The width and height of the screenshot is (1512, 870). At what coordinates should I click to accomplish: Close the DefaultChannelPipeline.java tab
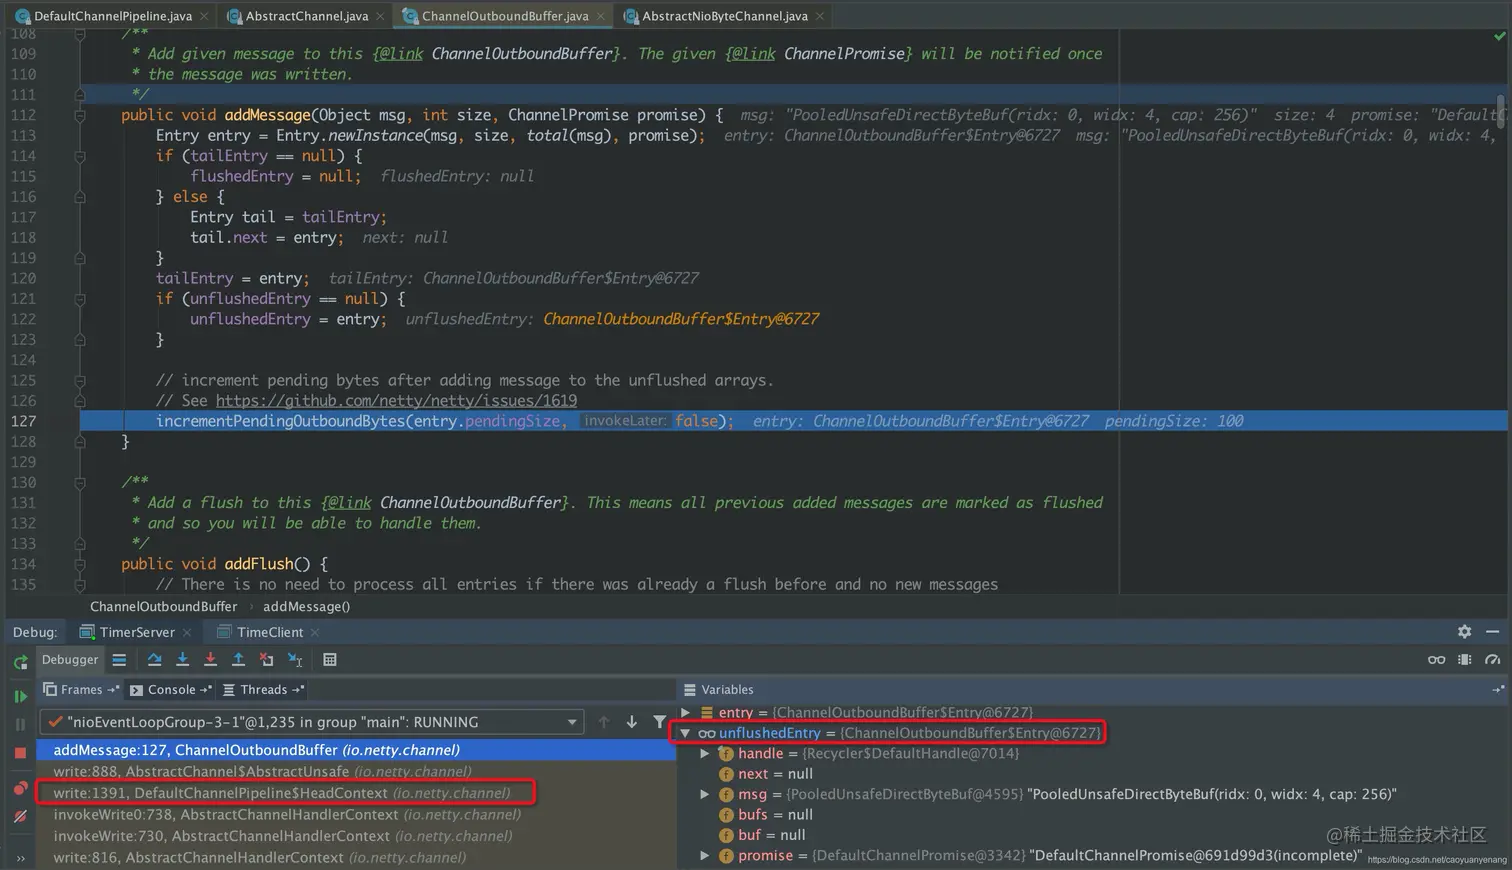(204, 16)
